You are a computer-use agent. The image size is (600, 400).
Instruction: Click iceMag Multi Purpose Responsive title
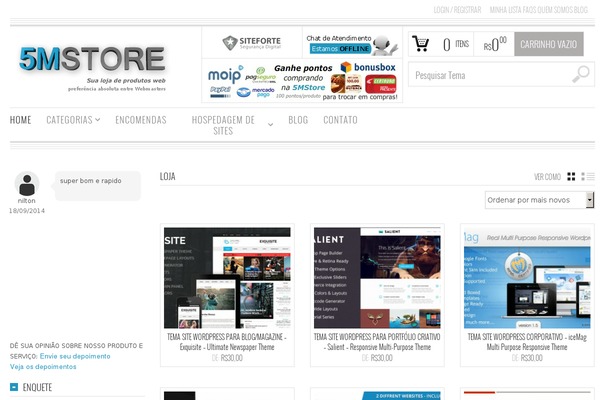point(527,342)
